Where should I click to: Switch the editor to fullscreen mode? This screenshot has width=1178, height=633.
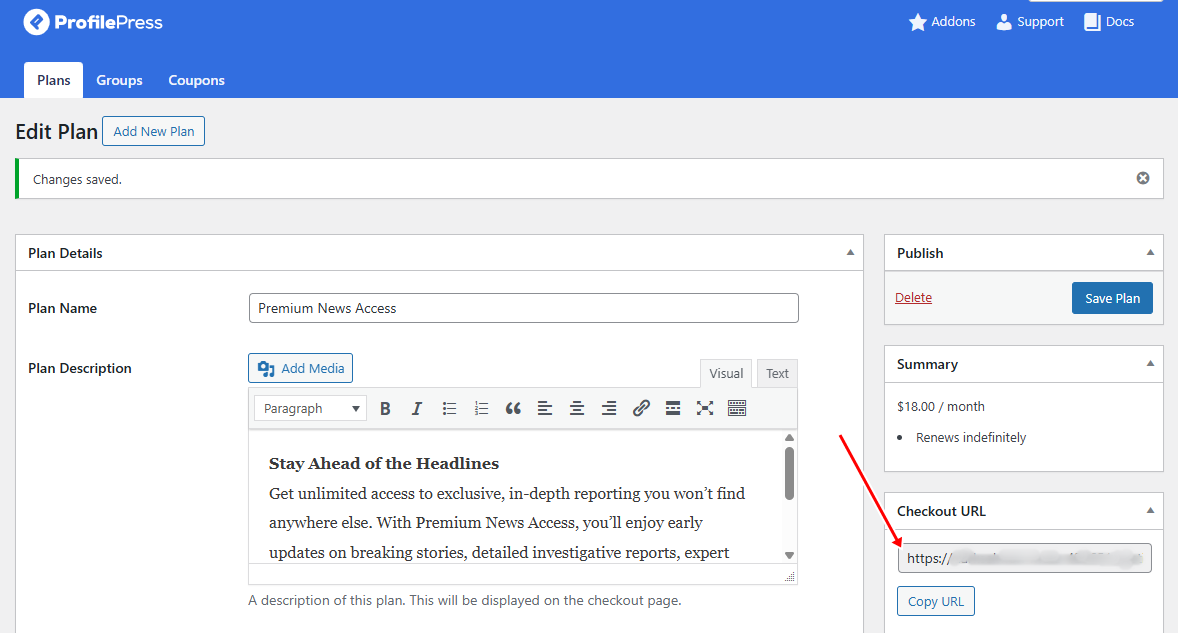[x=705, y=408]
